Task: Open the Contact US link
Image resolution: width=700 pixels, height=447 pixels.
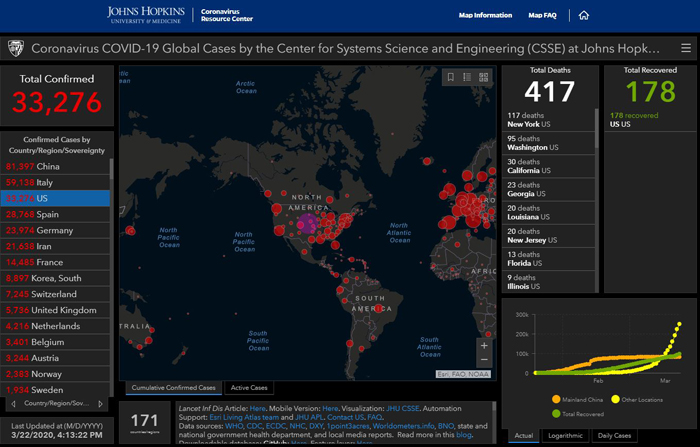Action: [345, 417]
